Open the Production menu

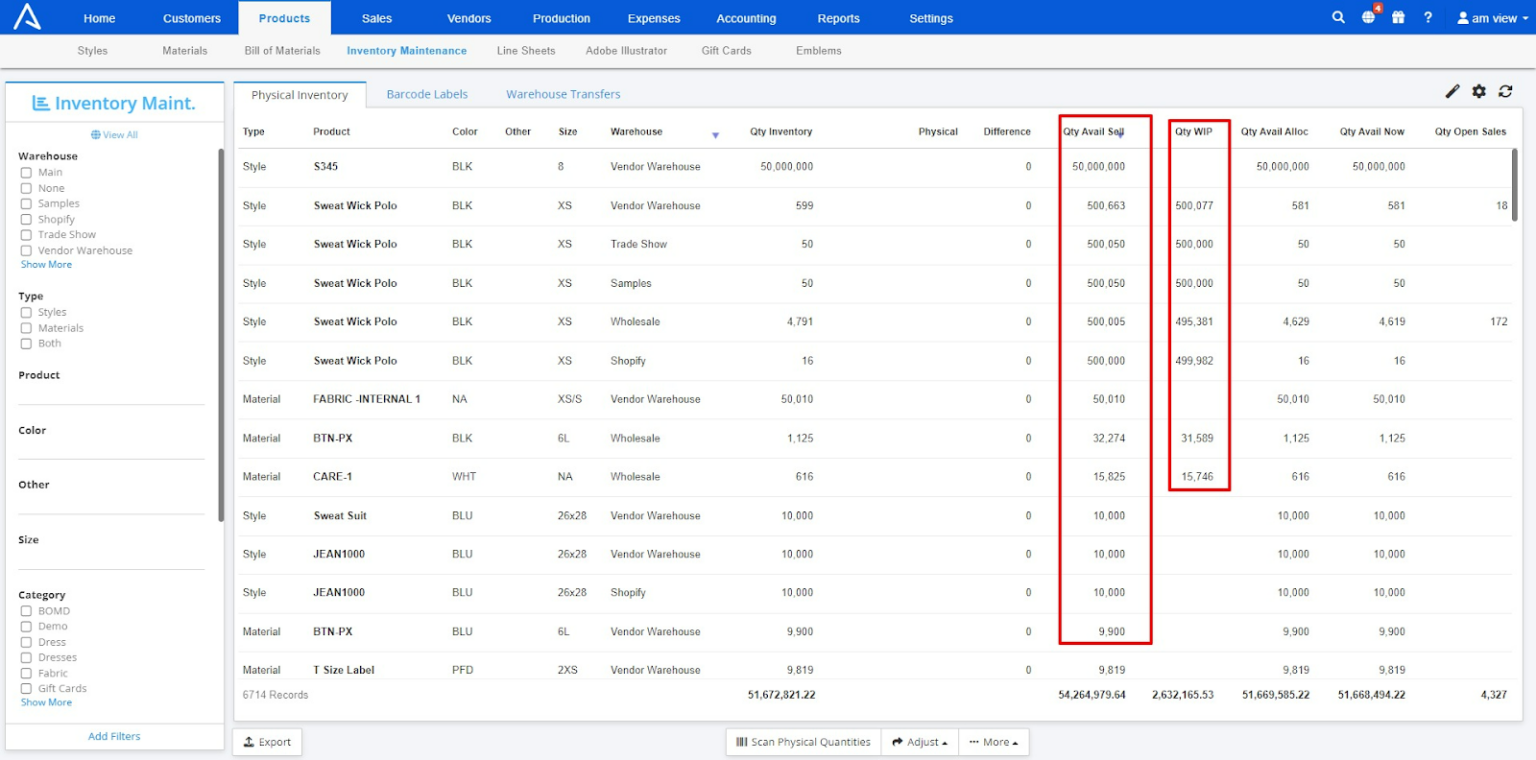coord(561,18)
